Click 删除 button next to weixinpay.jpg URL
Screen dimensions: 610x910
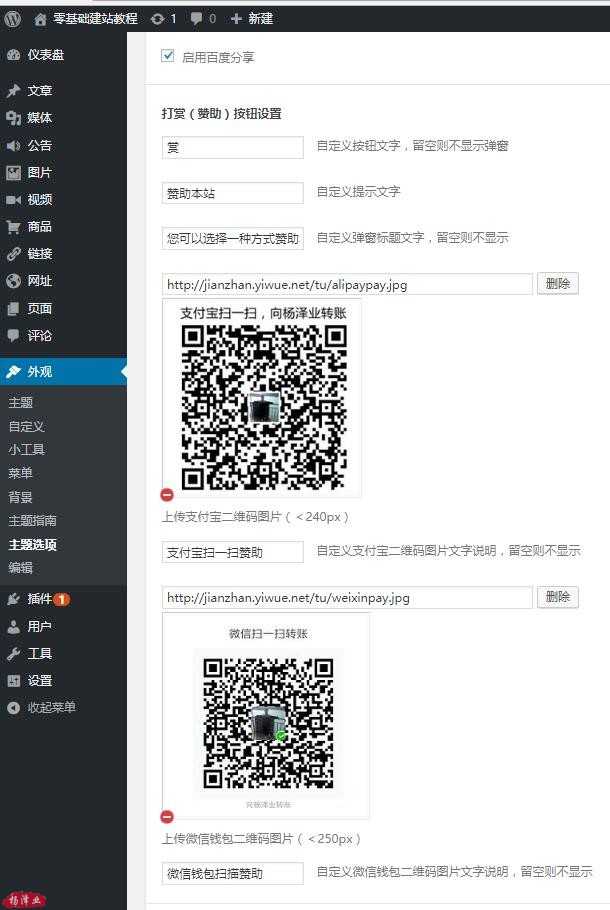coord(558,597)
